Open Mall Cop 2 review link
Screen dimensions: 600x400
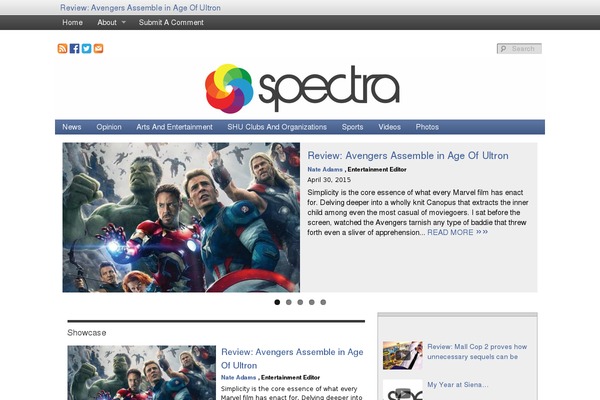[477, 351]
